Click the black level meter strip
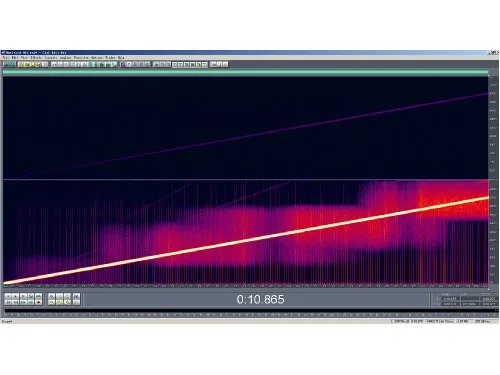This screenshot has height=375, width=500. tap(252, 311)
